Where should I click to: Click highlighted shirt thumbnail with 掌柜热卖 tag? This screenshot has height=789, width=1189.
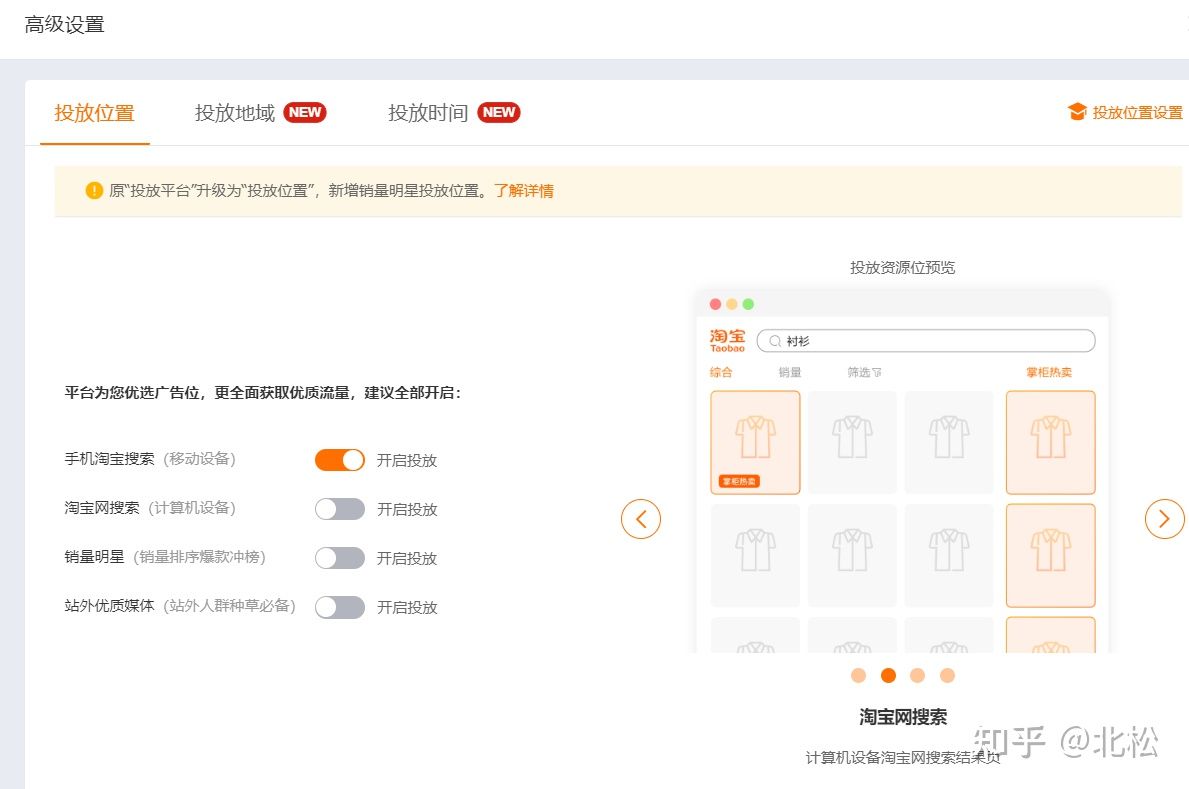[755, 442]
